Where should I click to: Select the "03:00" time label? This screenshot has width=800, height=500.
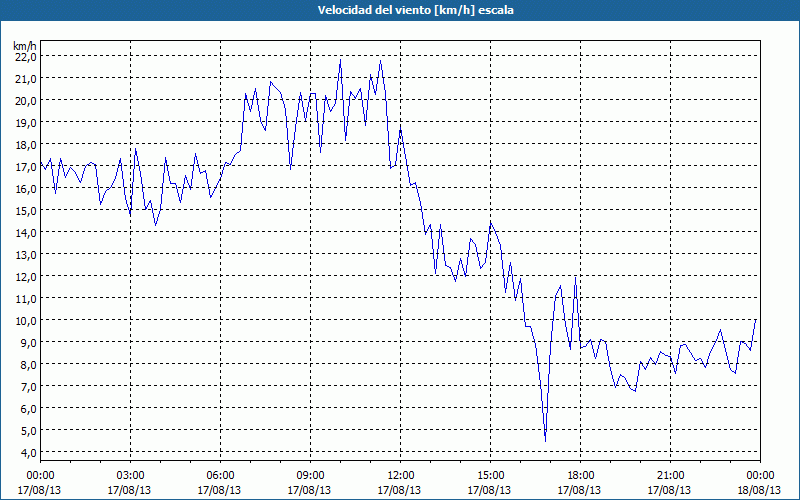click(130, 476)
